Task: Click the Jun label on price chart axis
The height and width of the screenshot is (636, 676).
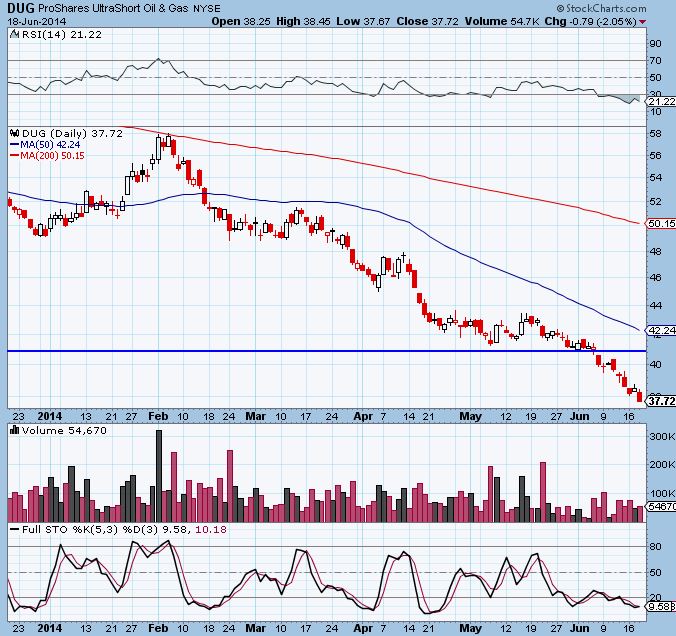Action: [579, 417]
